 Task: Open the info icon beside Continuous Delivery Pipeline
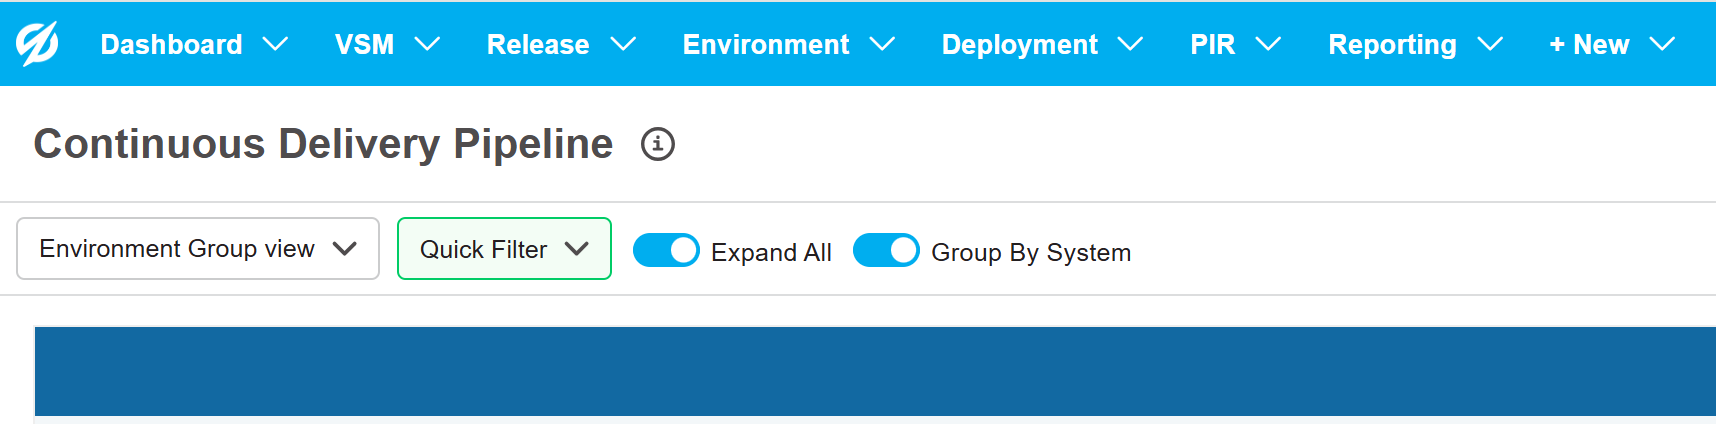coord(657,144)
